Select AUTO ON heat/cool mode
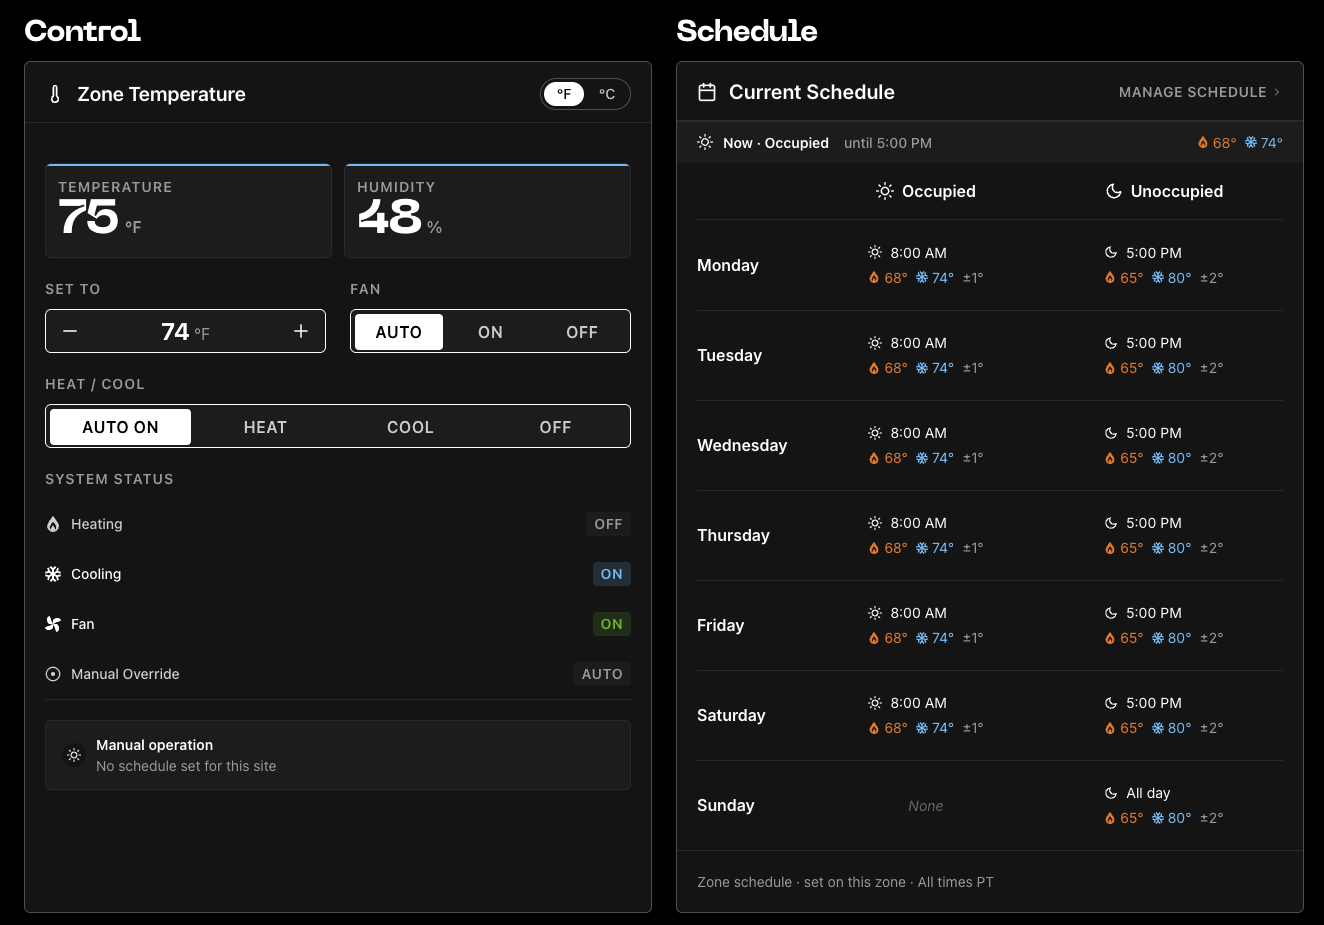Screen dimensions: 1324x925 [120, 427]
